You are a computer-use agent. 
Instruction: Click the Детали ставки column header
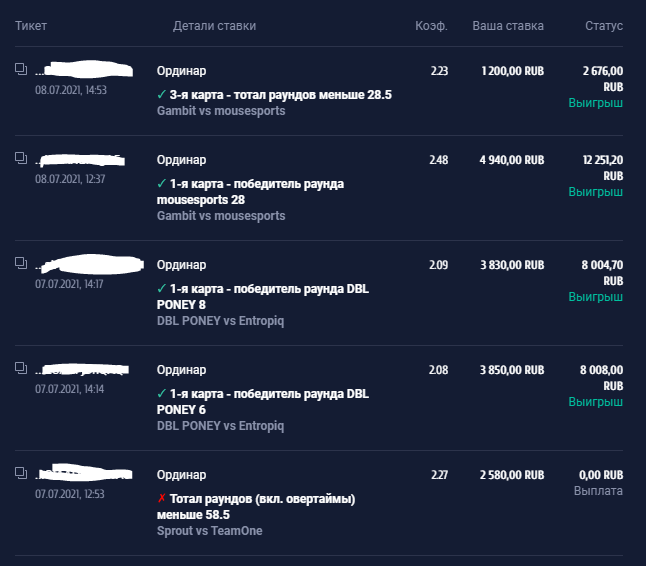pyautogui.click(x=214, y=26)
